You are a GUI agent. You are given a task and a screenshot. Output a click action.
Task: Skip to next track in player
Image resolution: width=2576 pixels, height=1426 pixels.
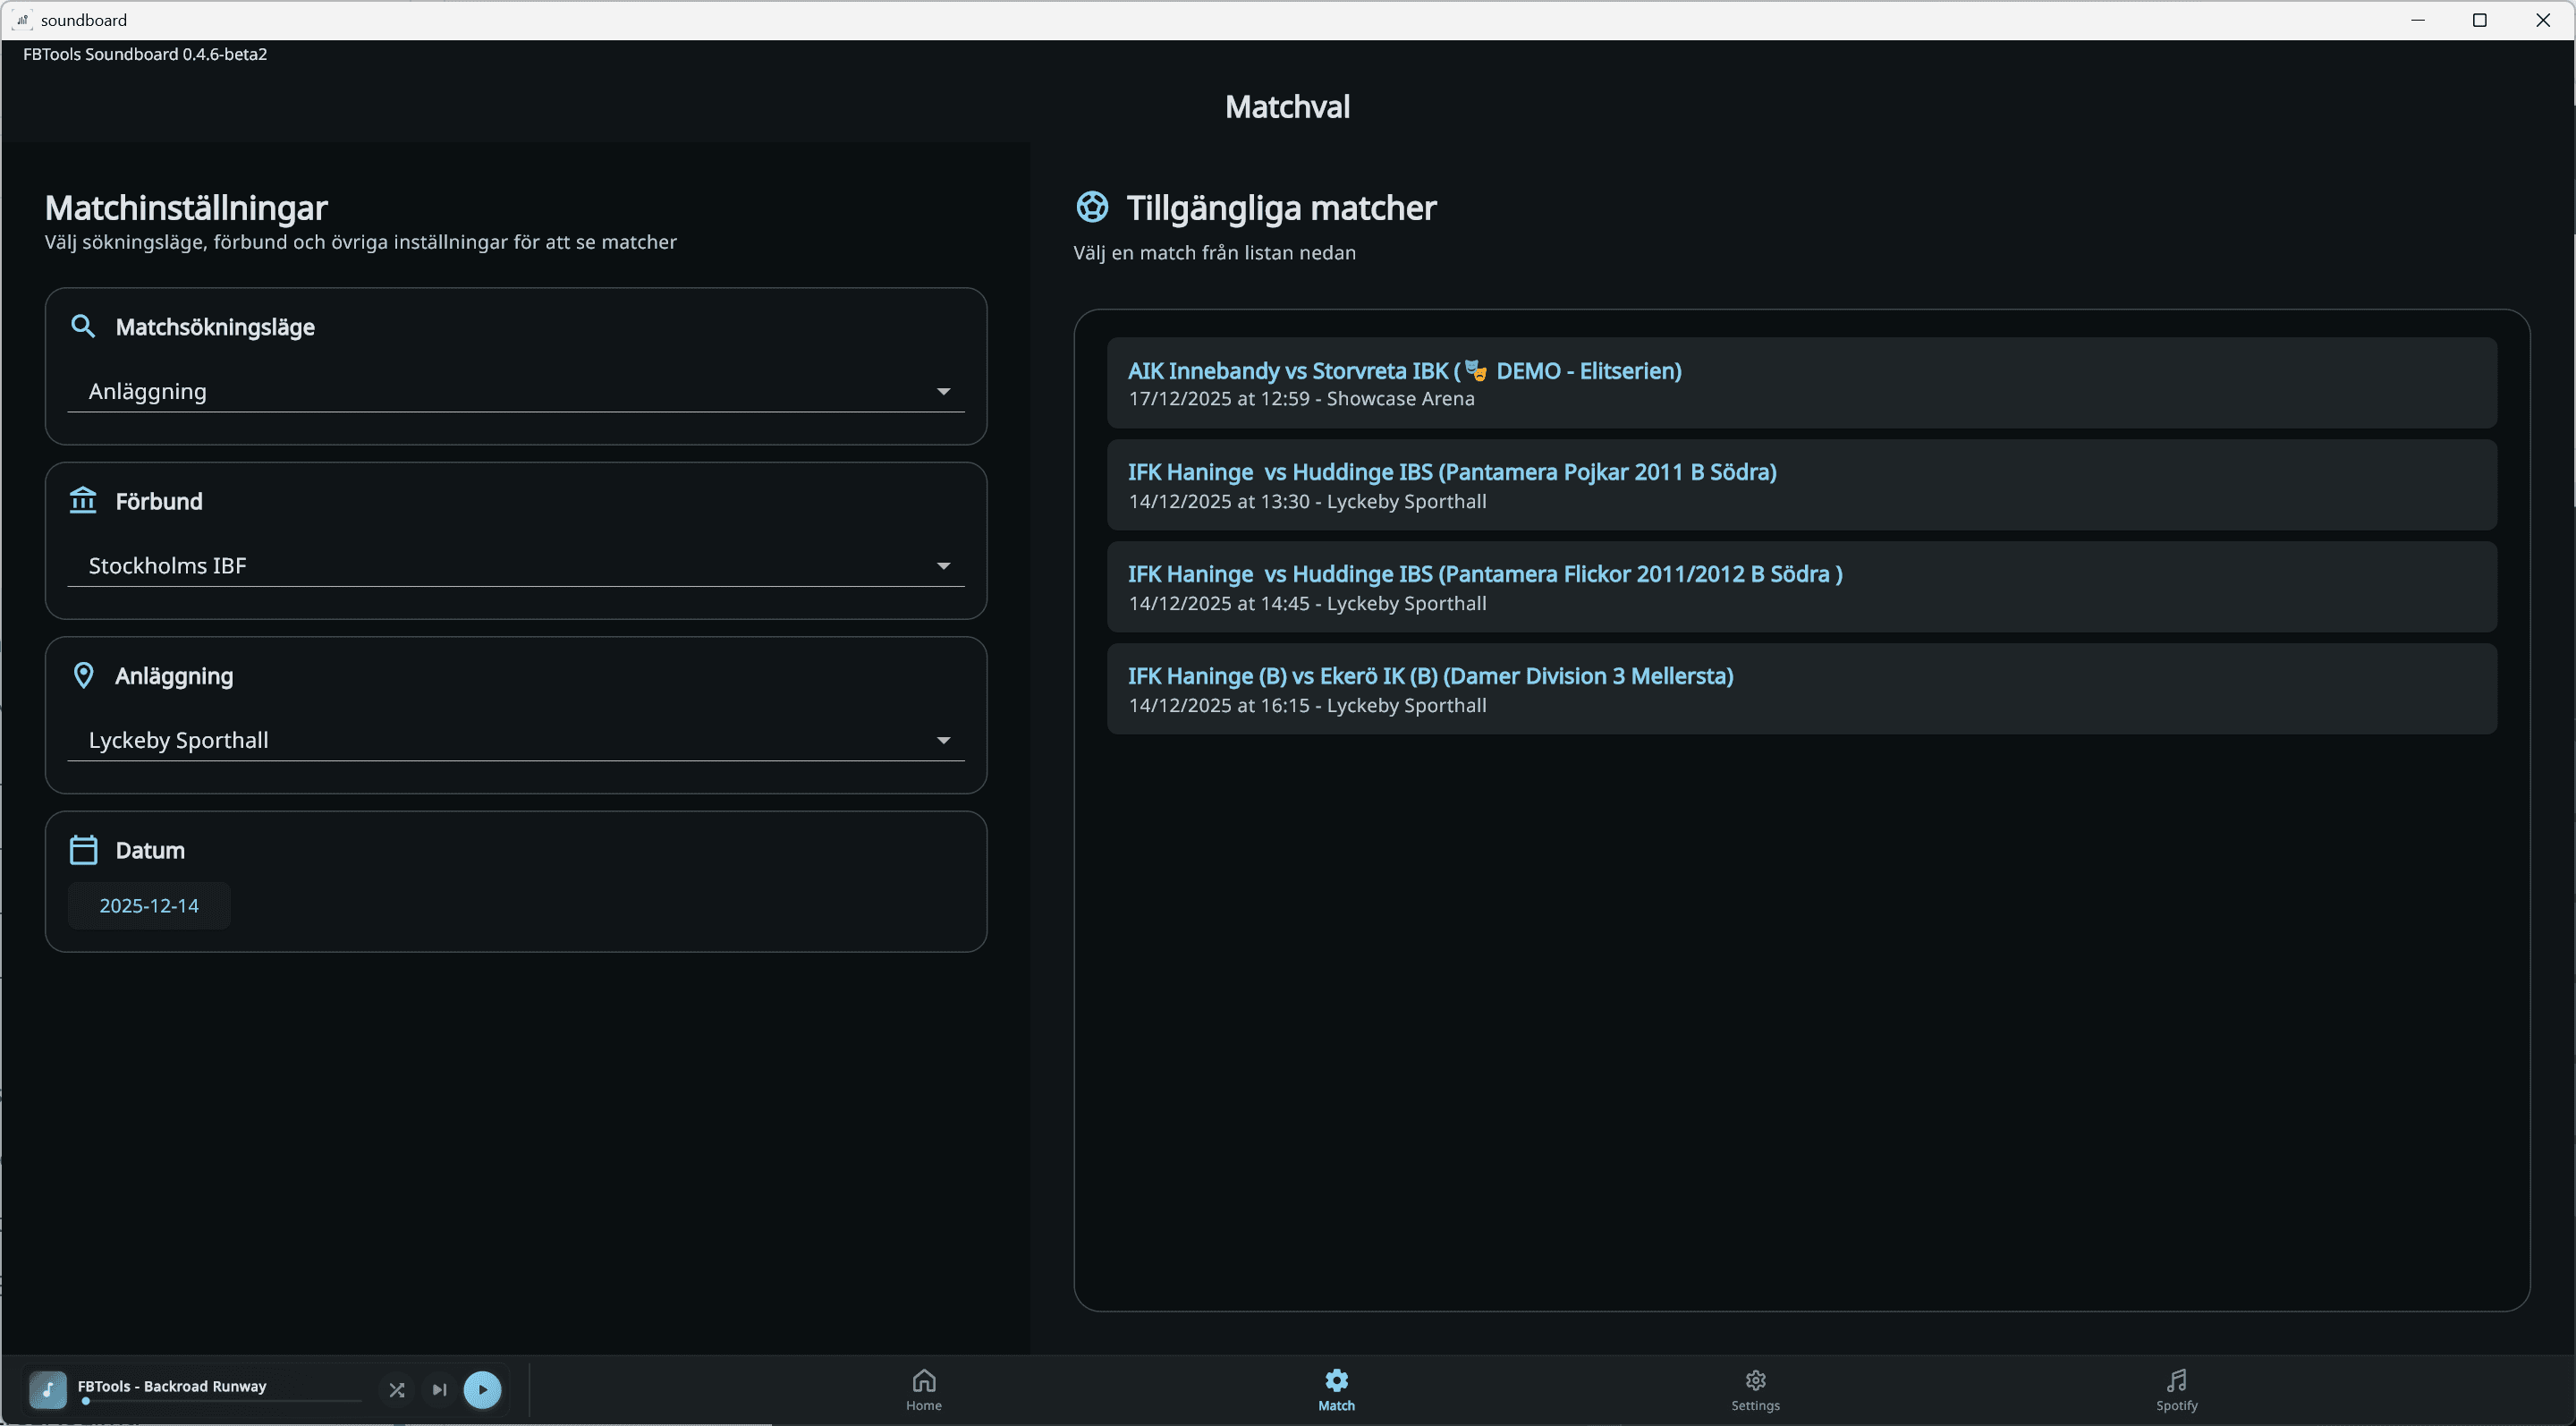pos(439,1389)
